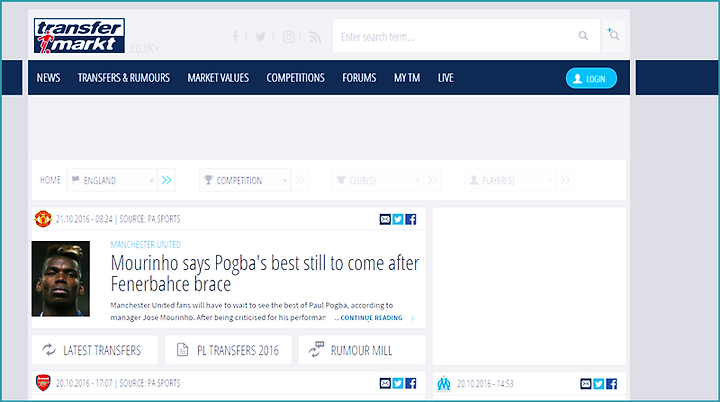Click the double arrow next to the Club(s) dropdown

pos(432,180)
